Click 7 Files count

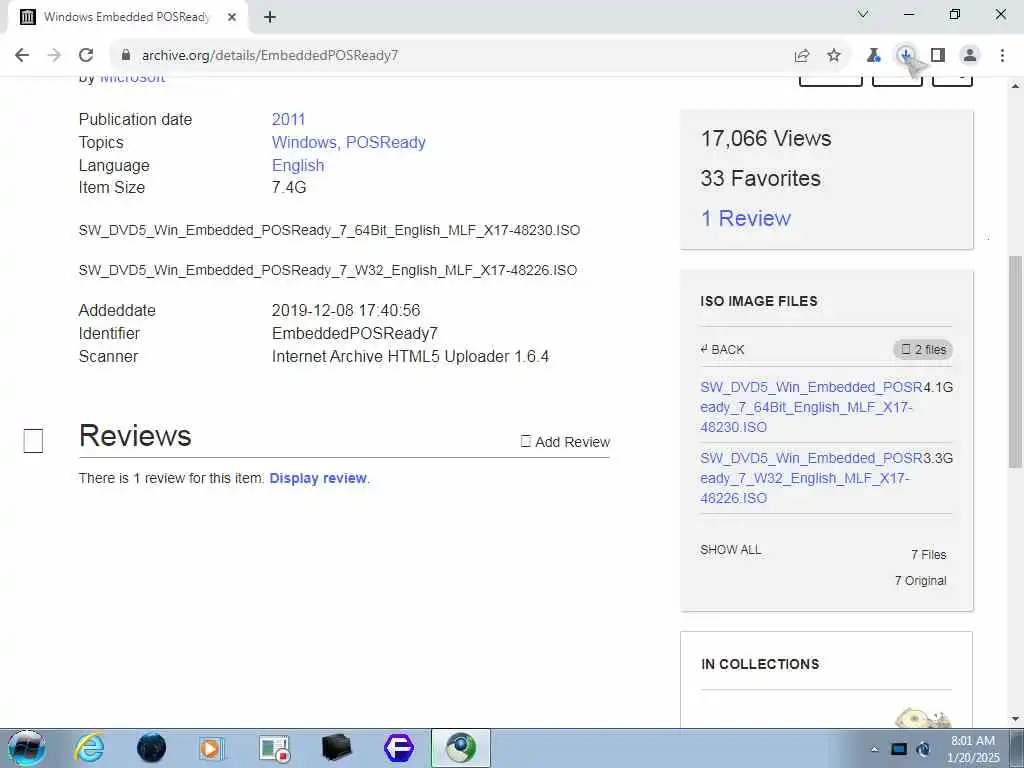(929, 555)
